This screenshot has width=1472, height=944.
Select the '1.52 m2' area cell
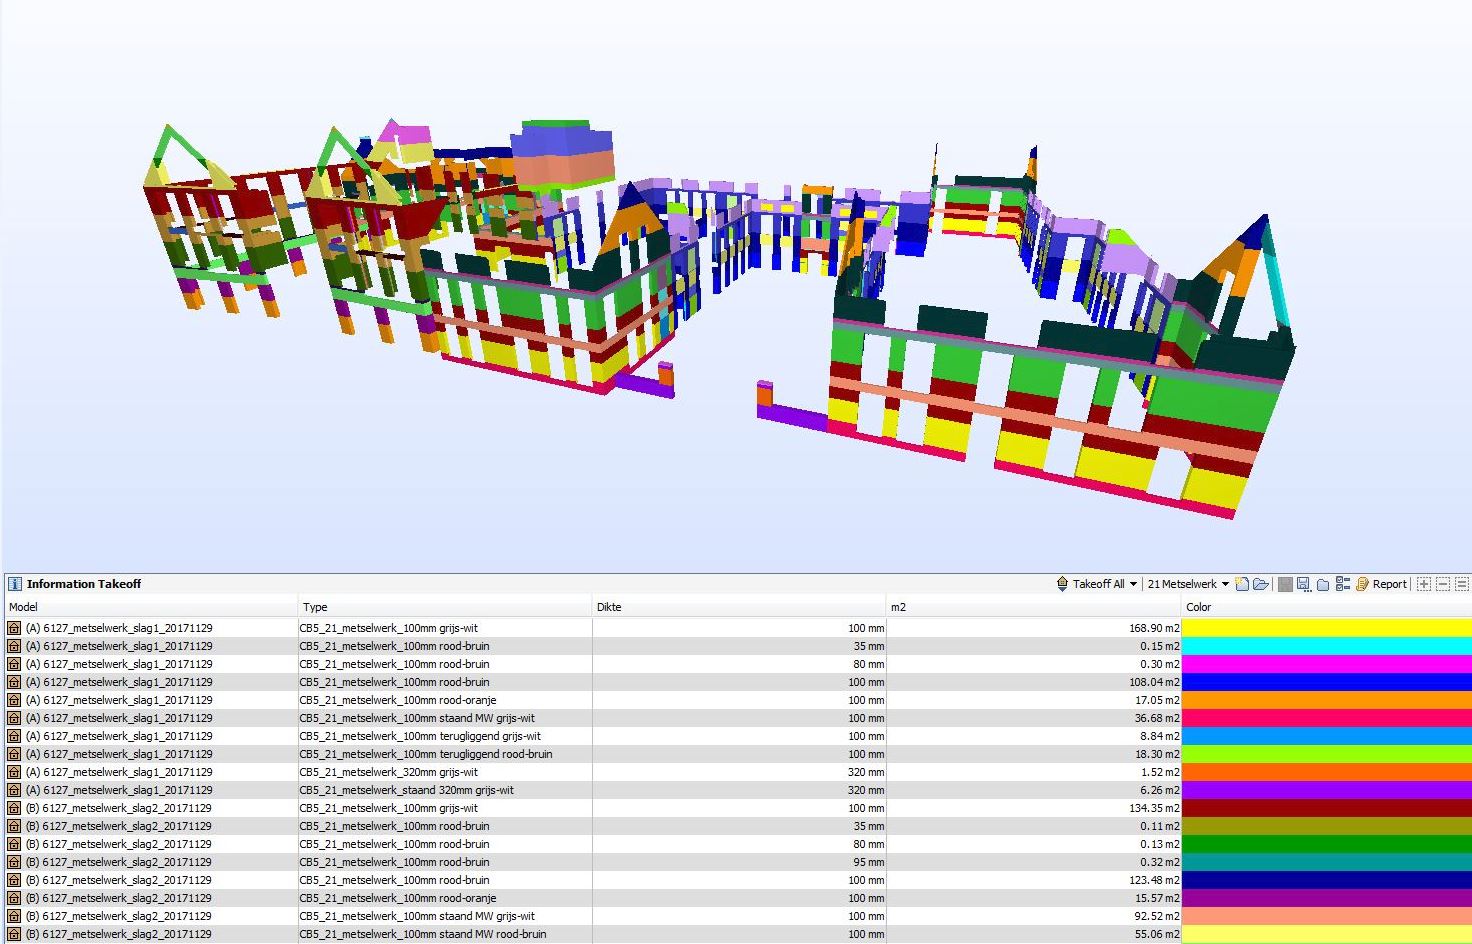coord(1034,772)
